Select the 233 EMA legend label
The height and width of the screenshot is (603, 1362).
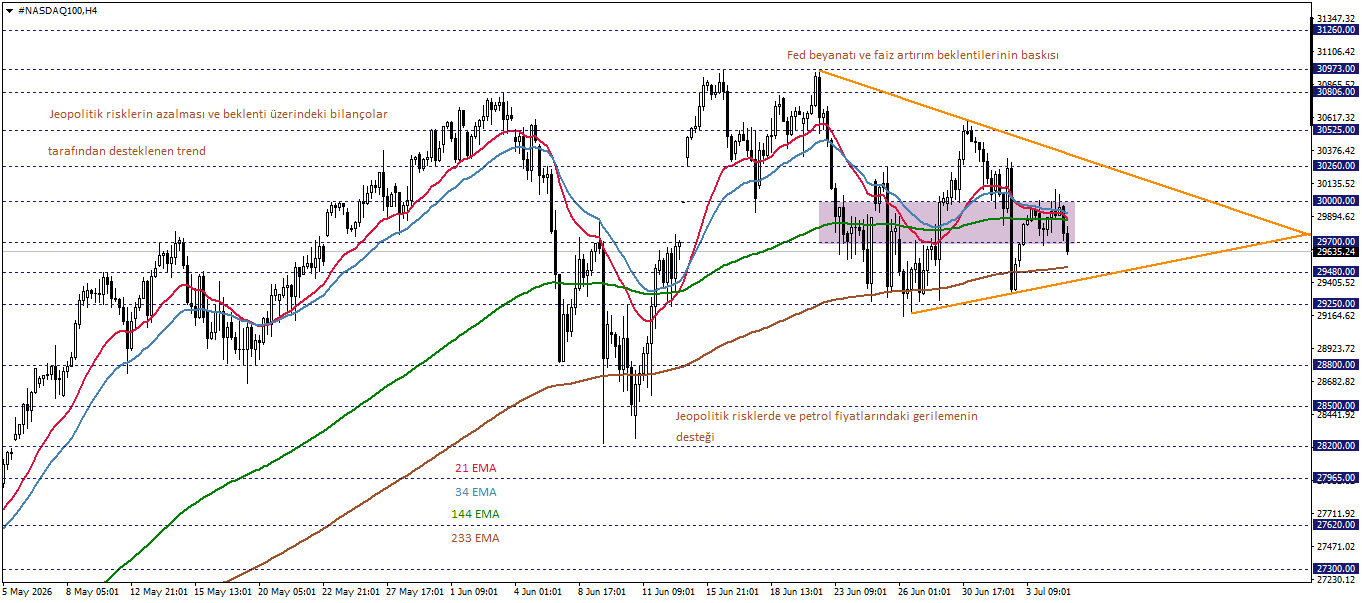[475, 538]
